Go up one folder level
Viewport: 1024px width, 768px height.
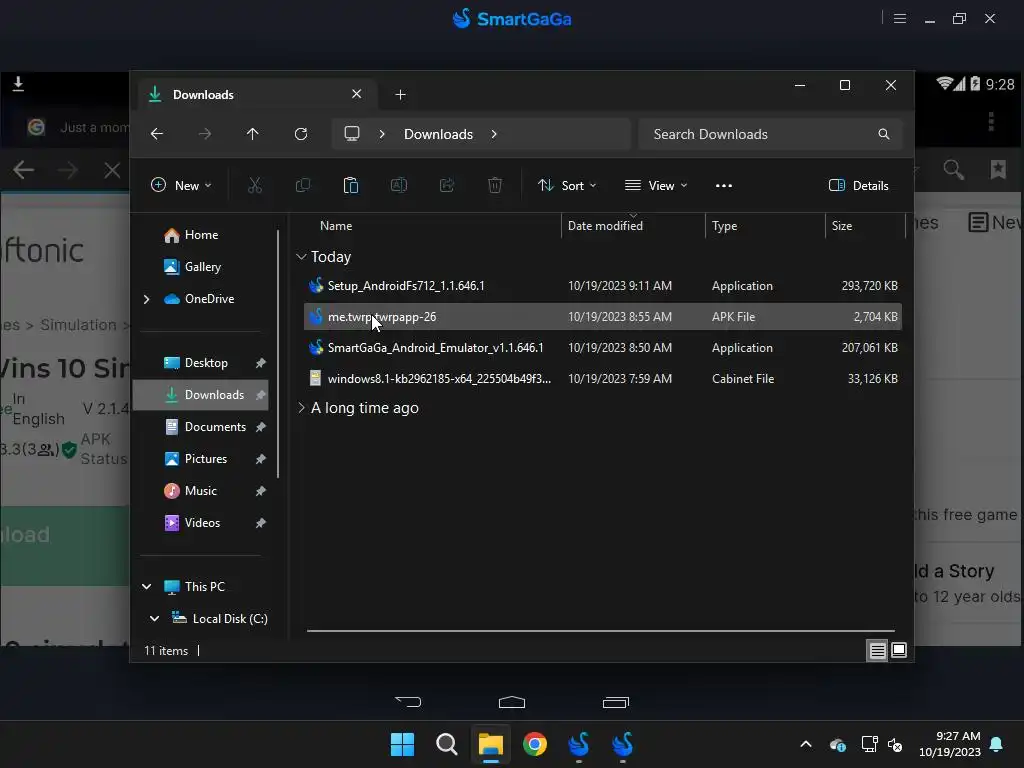point(253,134)
